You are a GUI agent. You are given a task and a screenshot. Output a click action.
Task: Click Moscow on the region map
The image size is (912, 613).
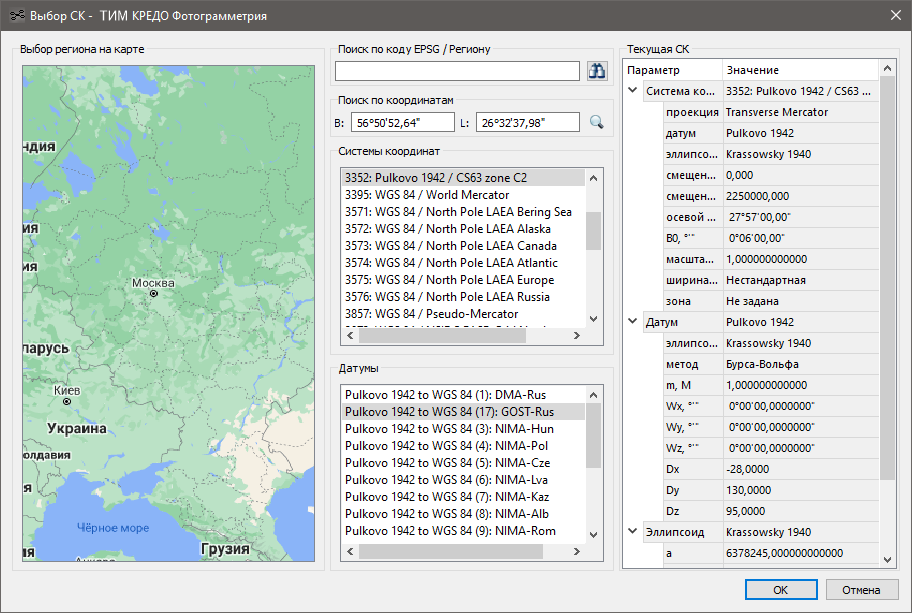(x=153, y=294)
